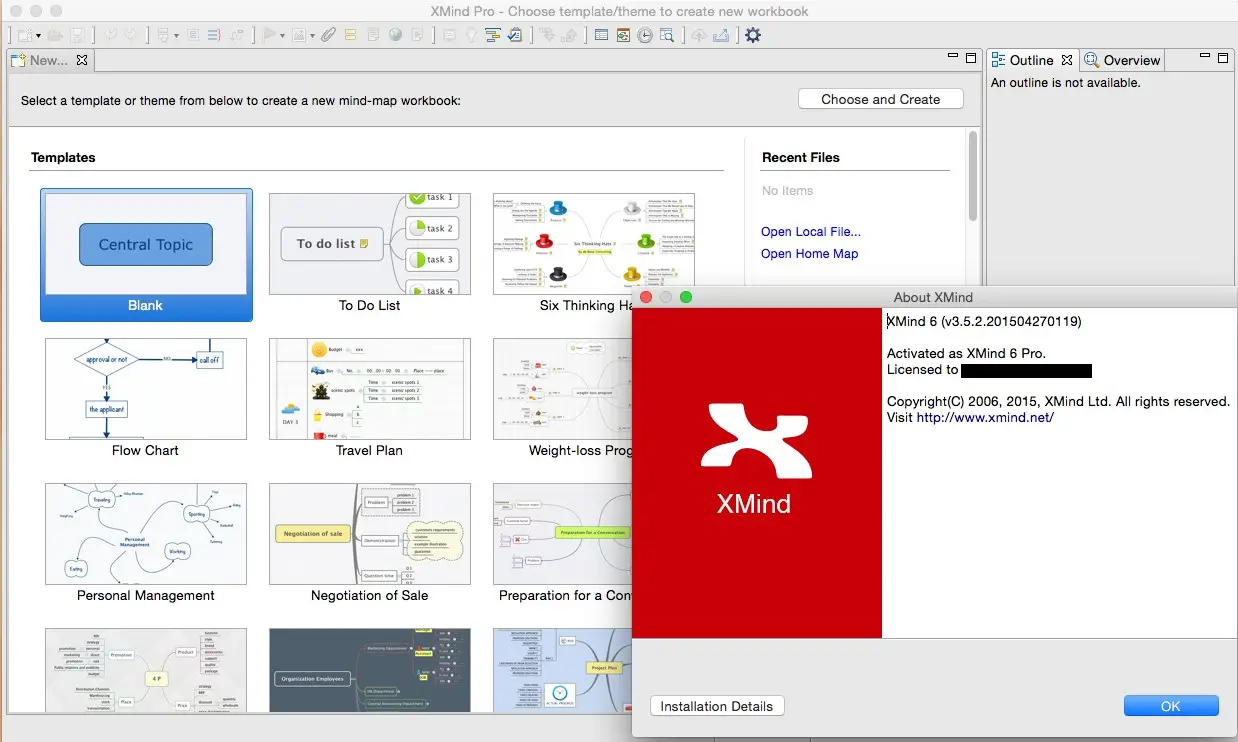Click Installation Details in About XMind

716,706
